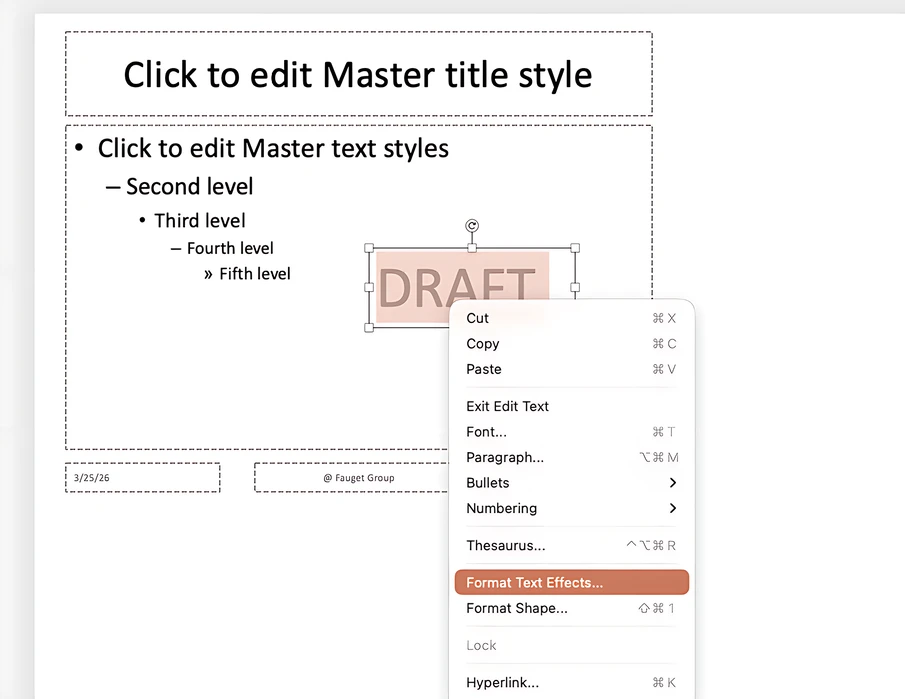The image size is (905, 699).
Task: Click Exit Edit Text
Action: [x=507, y=406]
